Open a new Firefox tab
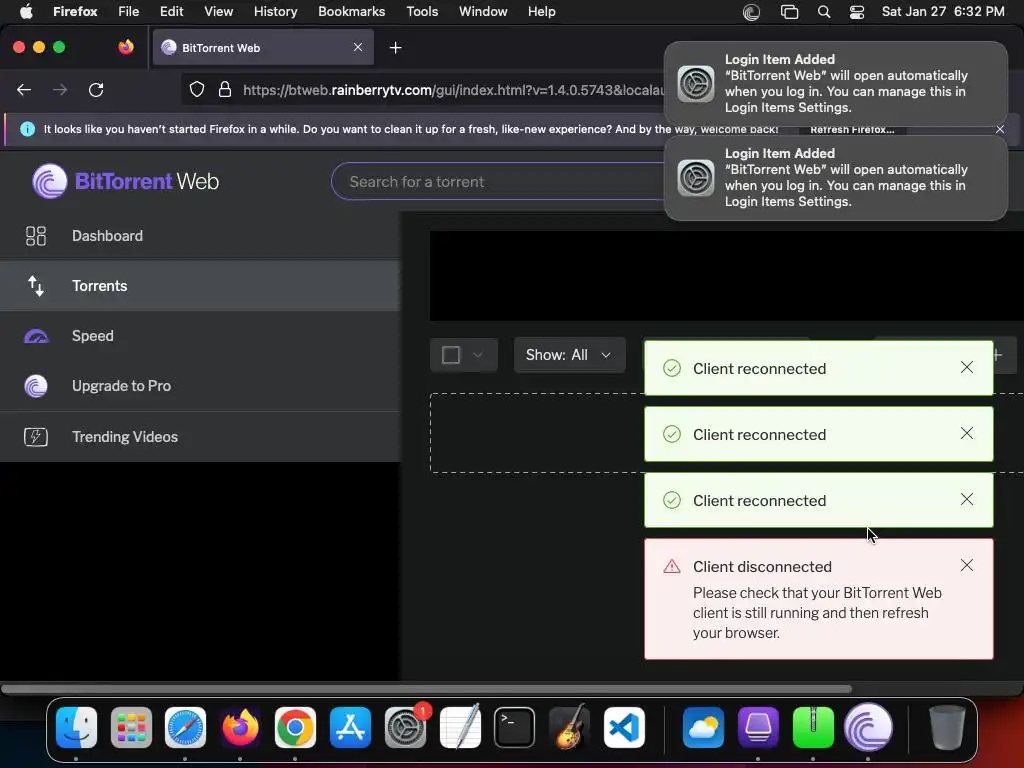1024x768 pixels. tap(395, 48)
